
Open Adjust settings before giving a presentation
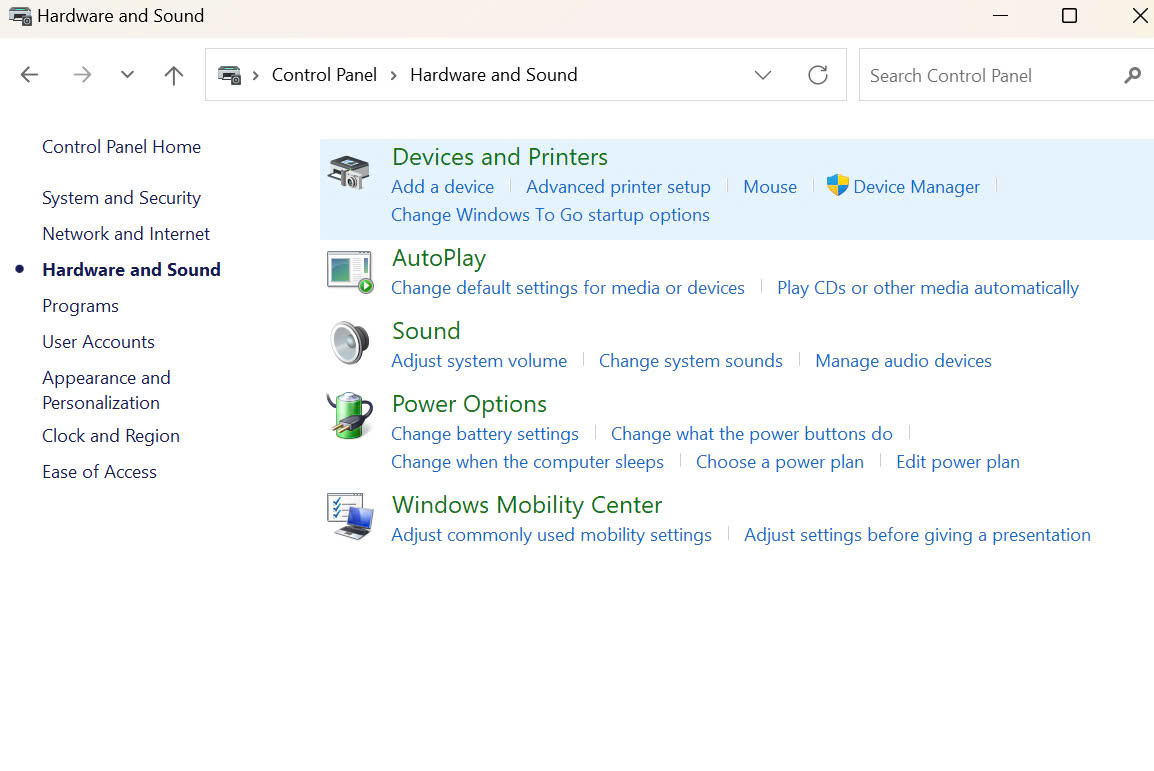click(917, 535)
